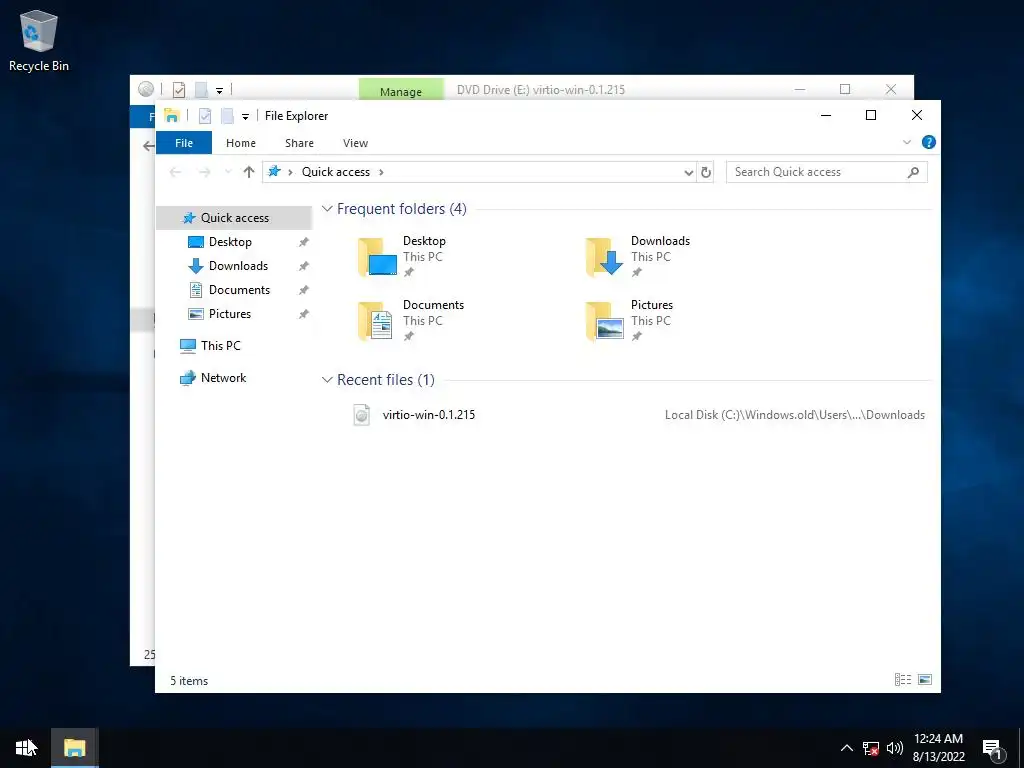Show hidden system tray icons
1024x768 pixels.
click(x=846, y=748)
